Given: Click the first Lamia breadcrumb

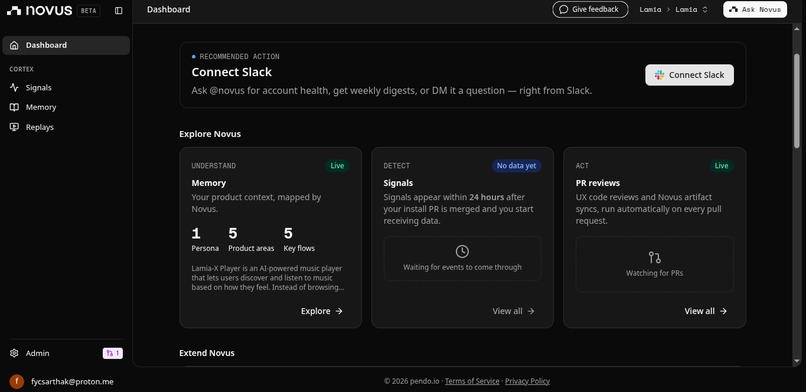Looking at the screenshot, I should pos(650,9).
